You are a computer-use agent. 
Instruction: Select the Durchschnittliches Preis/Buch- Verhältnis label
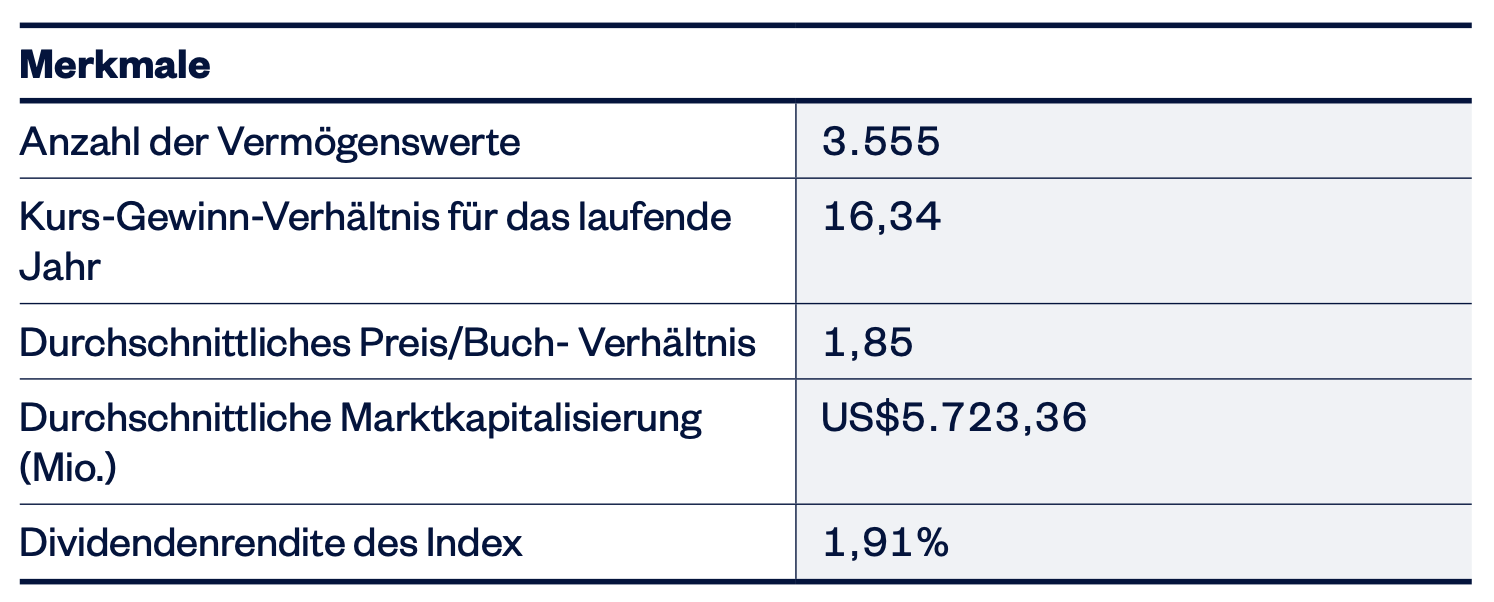(x=387, y=342)
